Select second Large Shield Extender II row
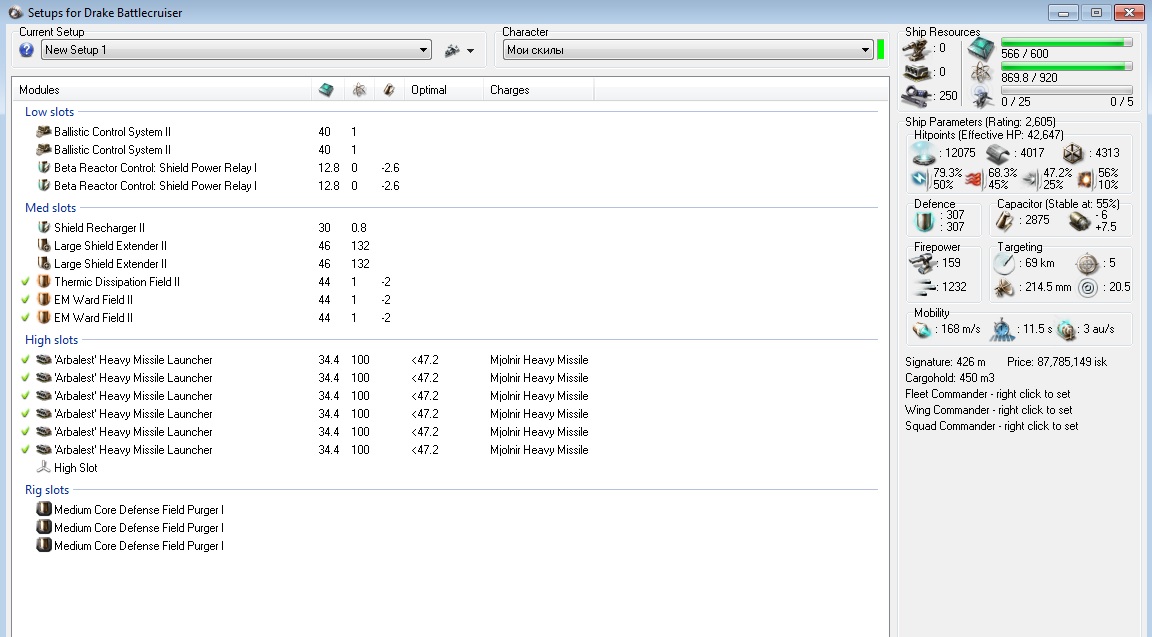 click(110, 264)
